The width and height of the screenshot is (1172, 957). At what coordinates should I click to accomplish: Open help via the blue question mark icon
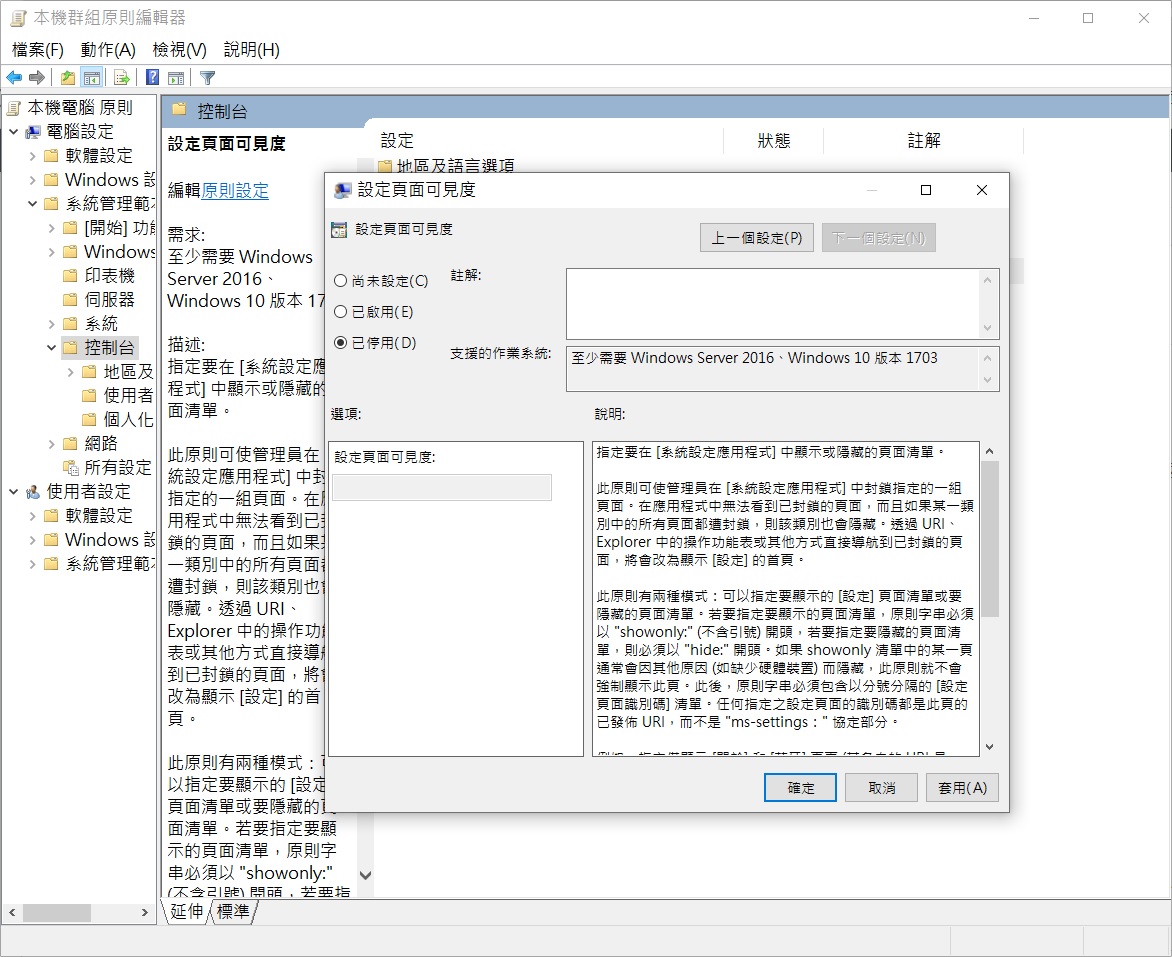[152, 77]
